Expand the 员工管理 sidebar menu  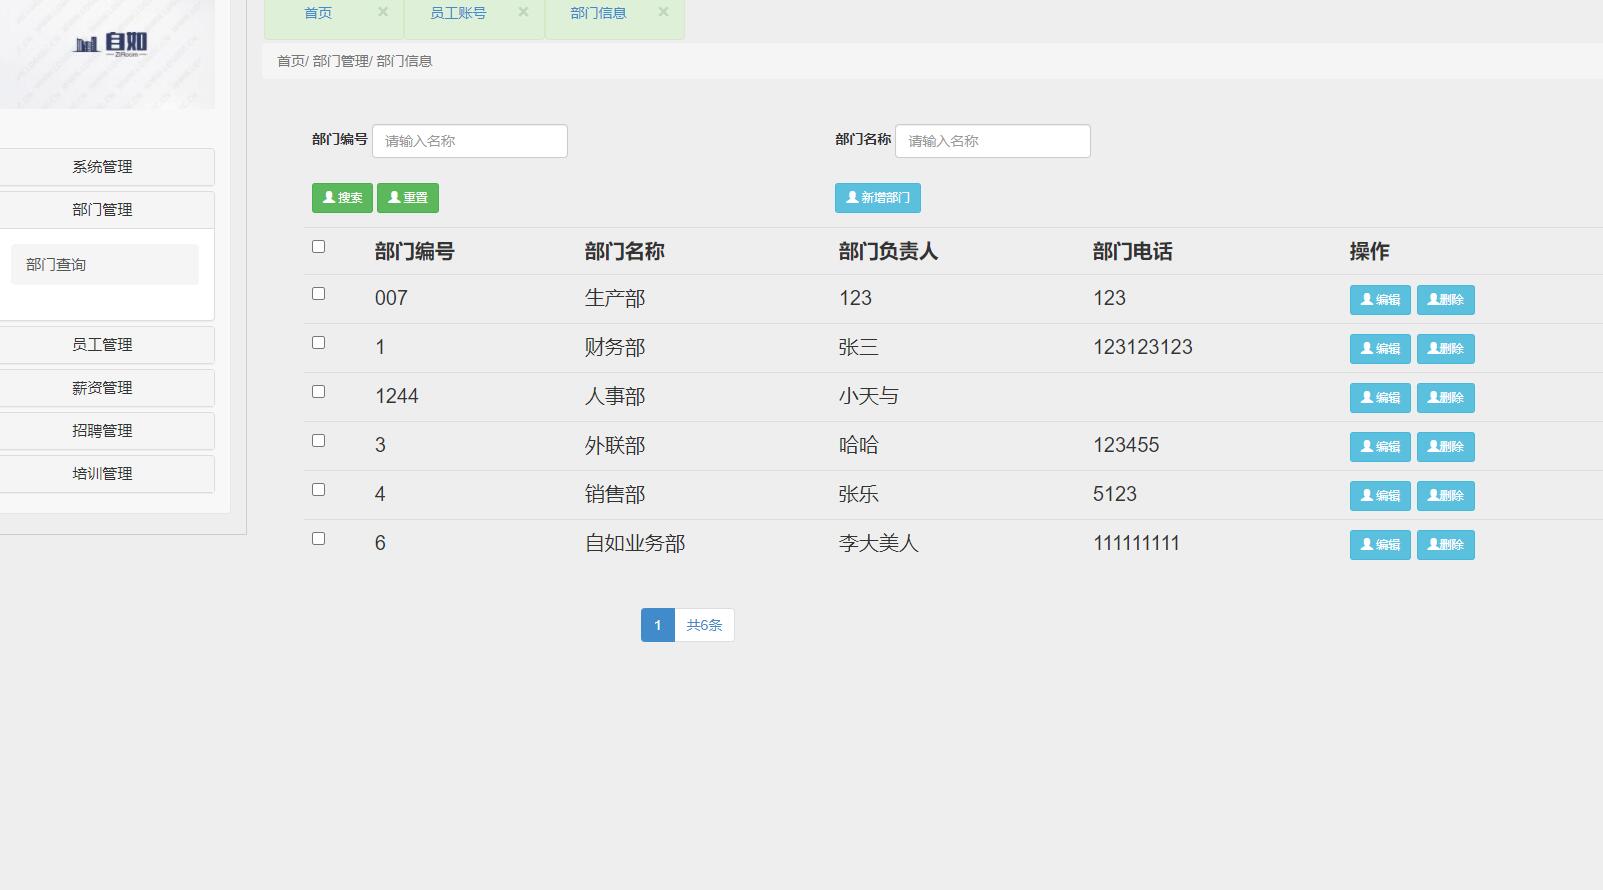point(102,345)
